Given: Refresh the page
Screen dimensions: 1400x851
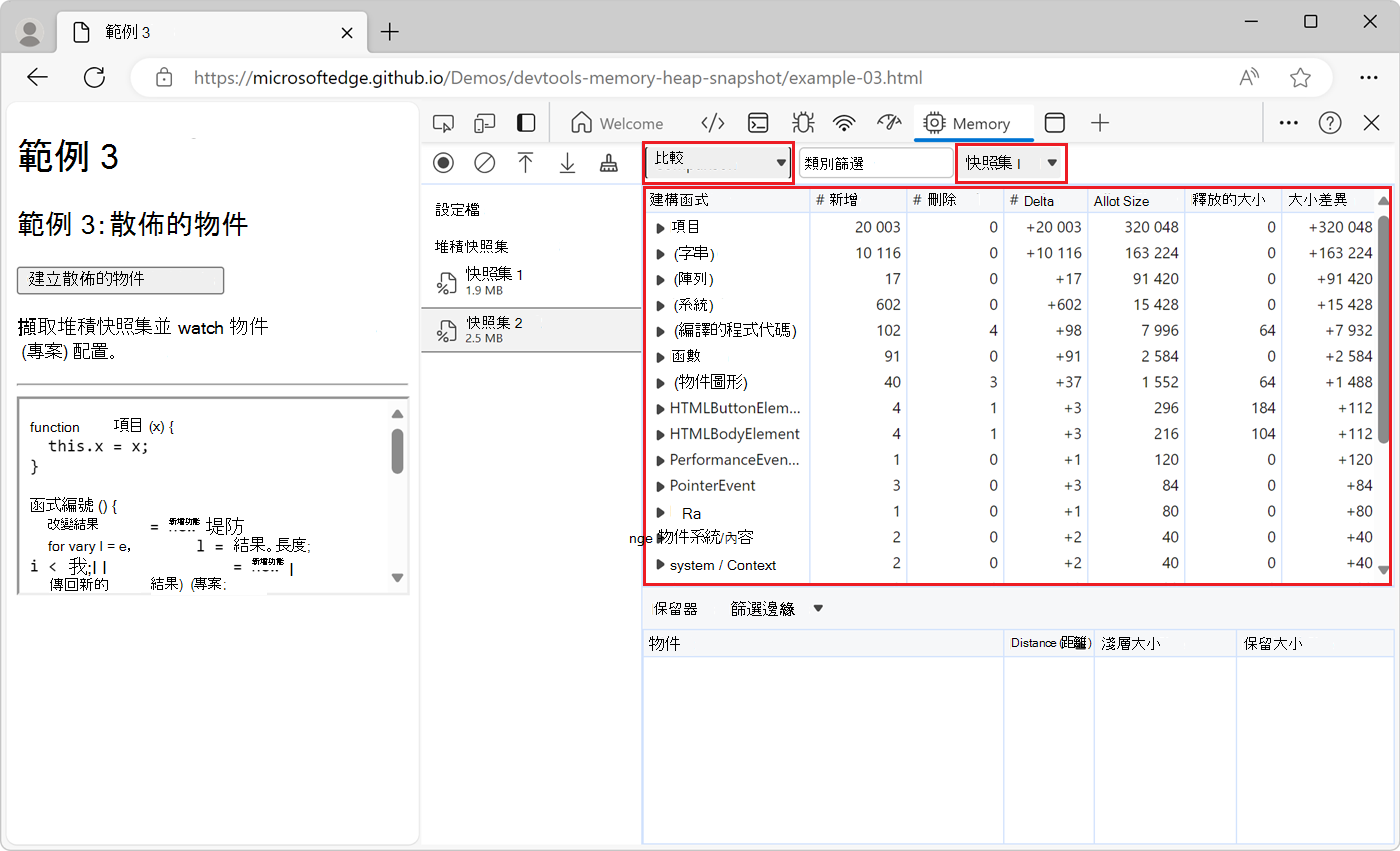Looking at the screenshot, I should pos(95,77).
